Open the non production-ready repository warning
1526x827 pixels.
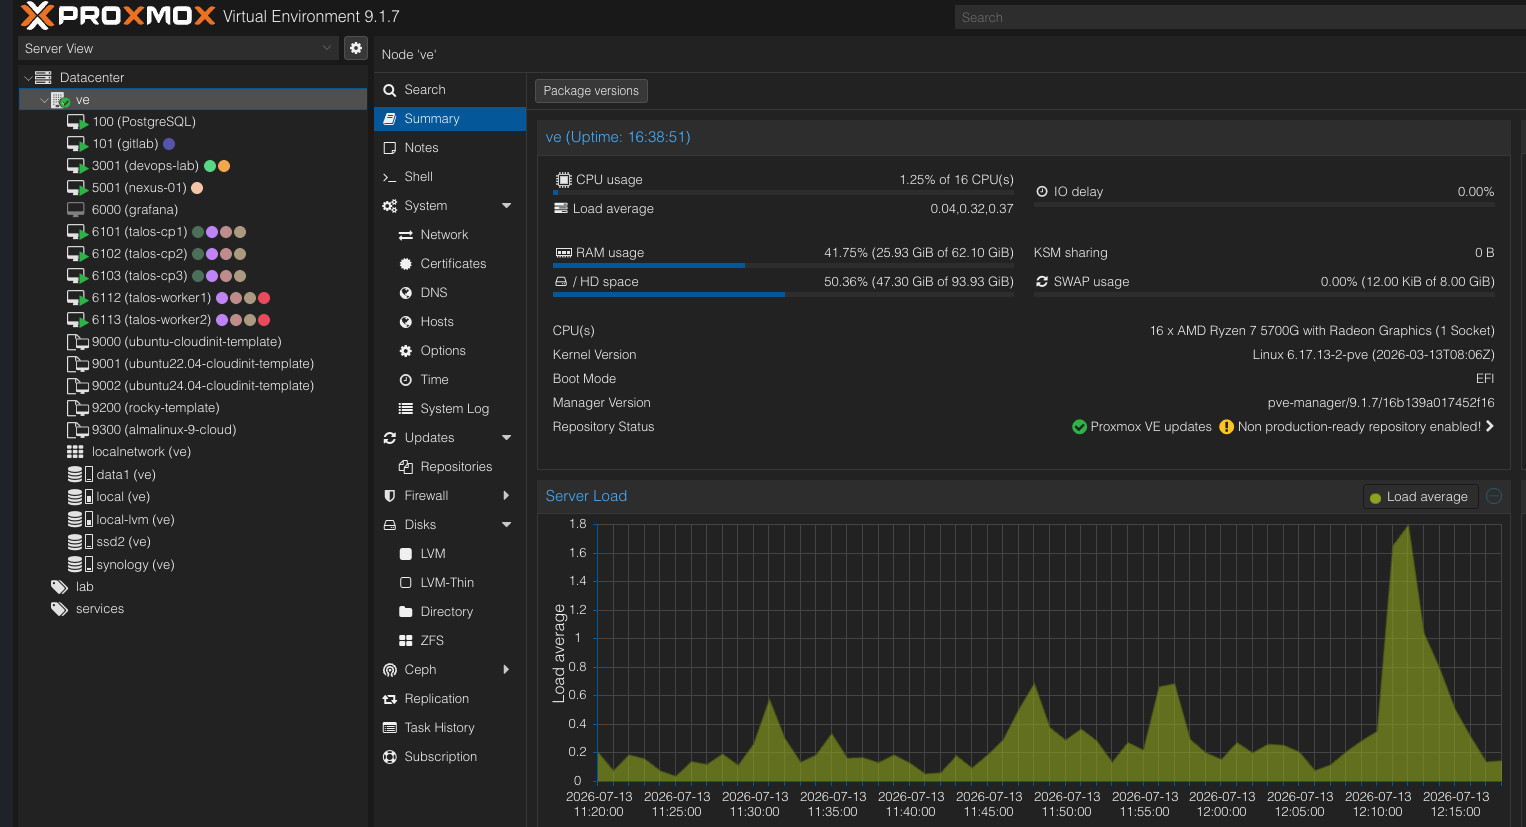click(x=1357, y=427)
